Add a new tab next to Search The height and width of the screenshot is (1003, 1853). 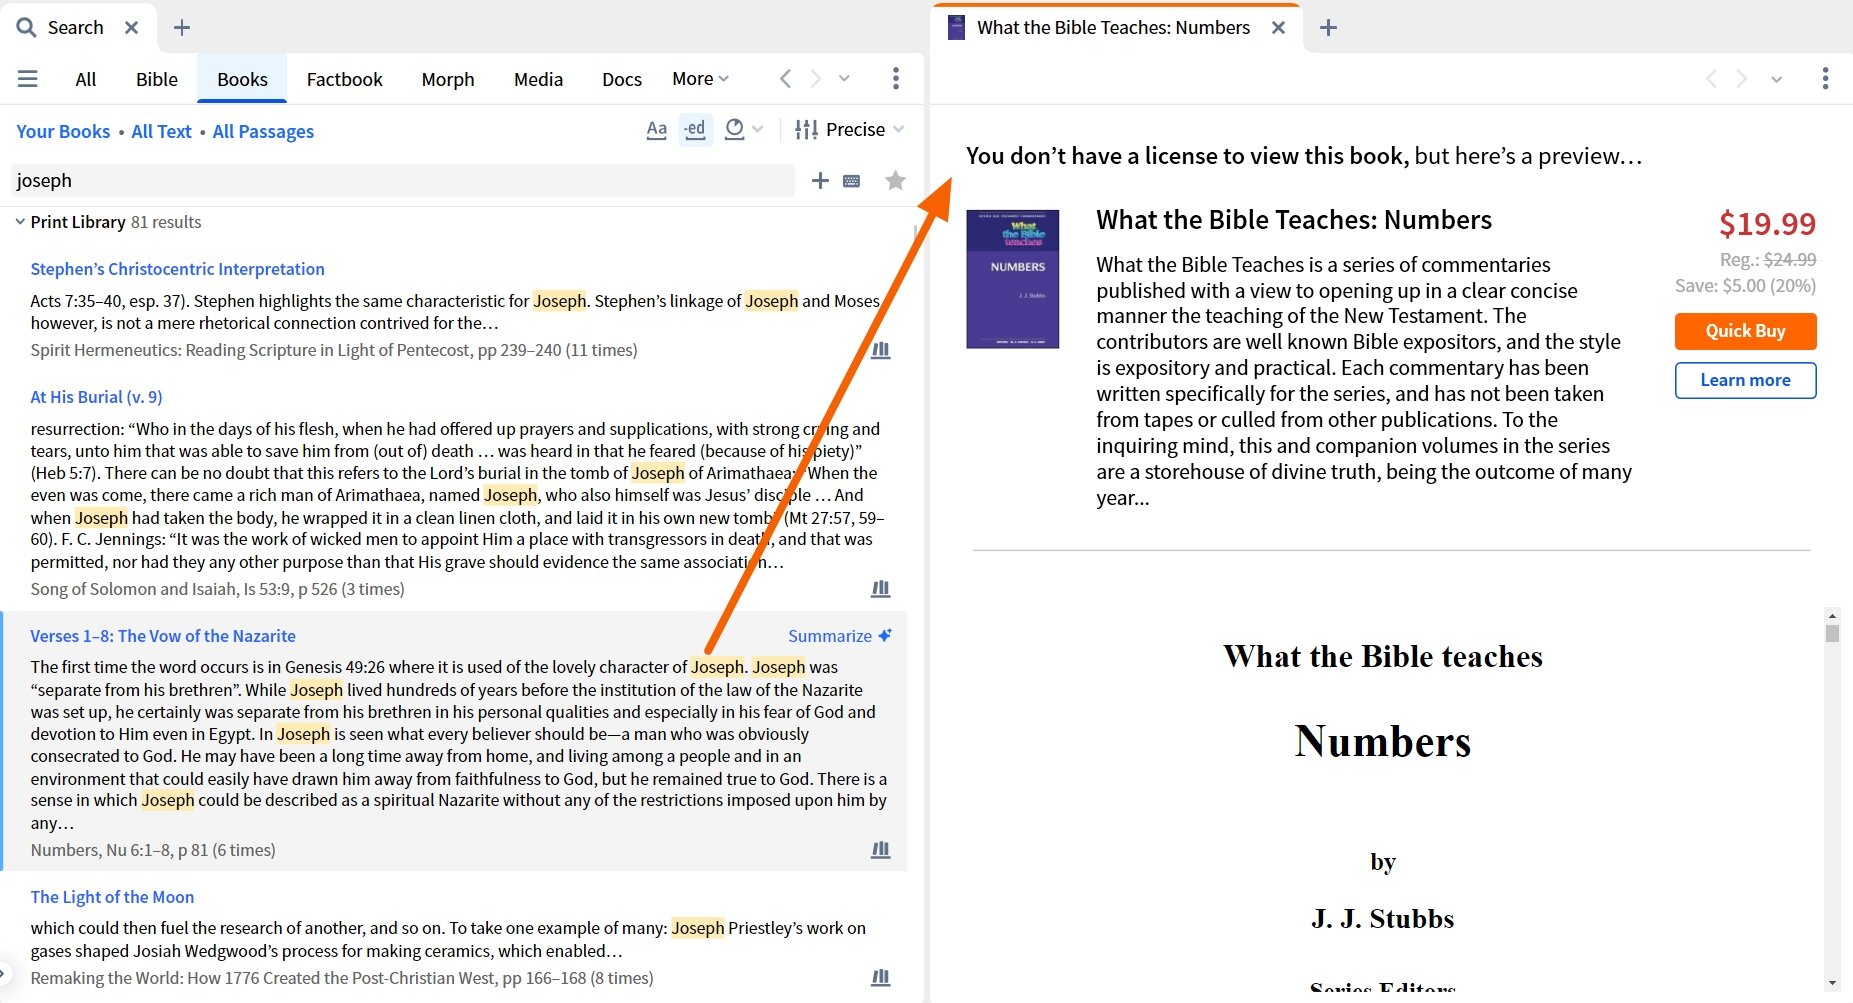tap(181, 28)
